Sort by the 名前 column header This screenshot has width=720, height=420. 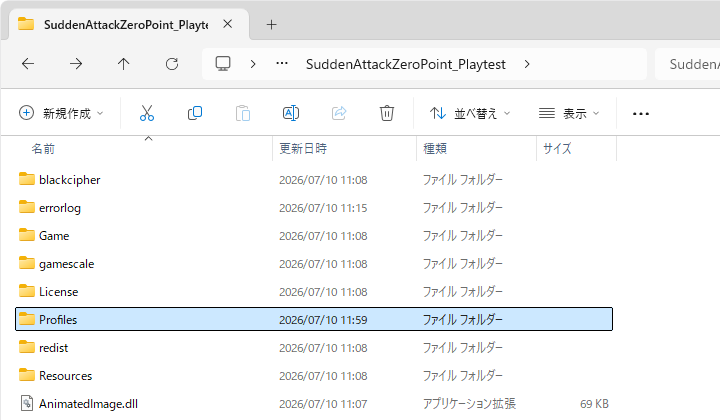pyautogui.click(x=43, y=149)
